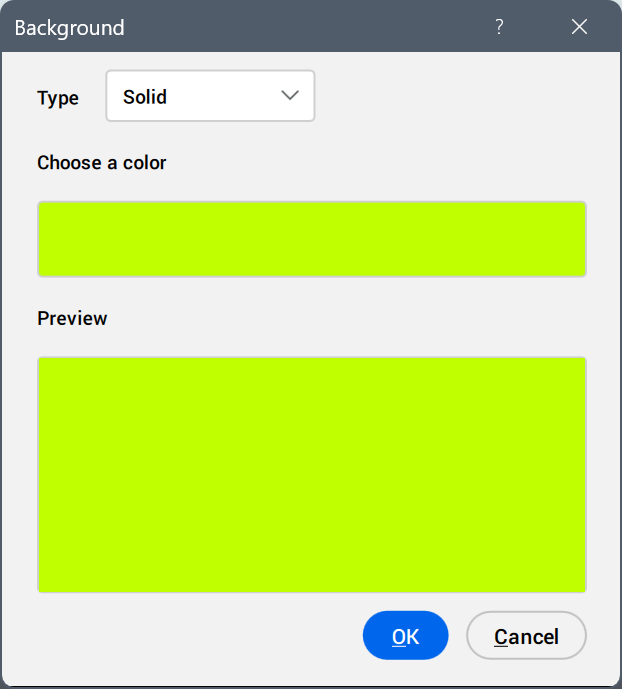Screen dimensions: 622x689
Task: Click the Preview label text
Action: (x=72, y=318)
